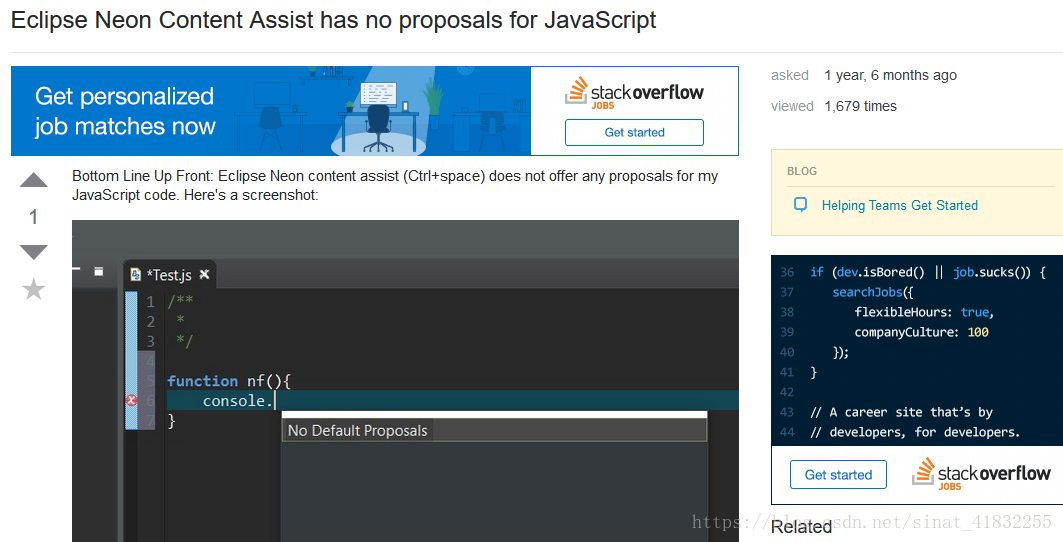Click the 'Get personalized job matches now' banner
This screenshot has width=1063, height=542.
click(270, 111)
